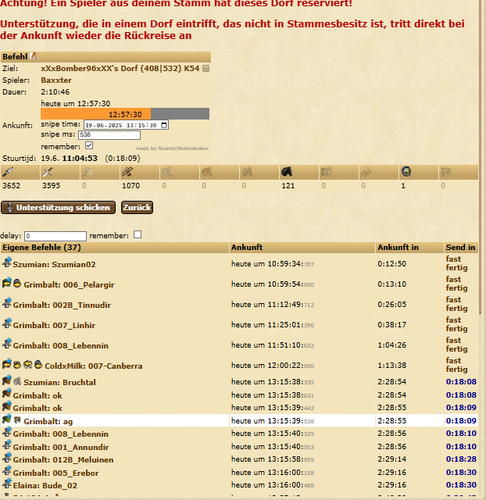Open command Grimbalt: 005_Erebor
The width and height of the screenshot is (486, 500).
[56, 473]
